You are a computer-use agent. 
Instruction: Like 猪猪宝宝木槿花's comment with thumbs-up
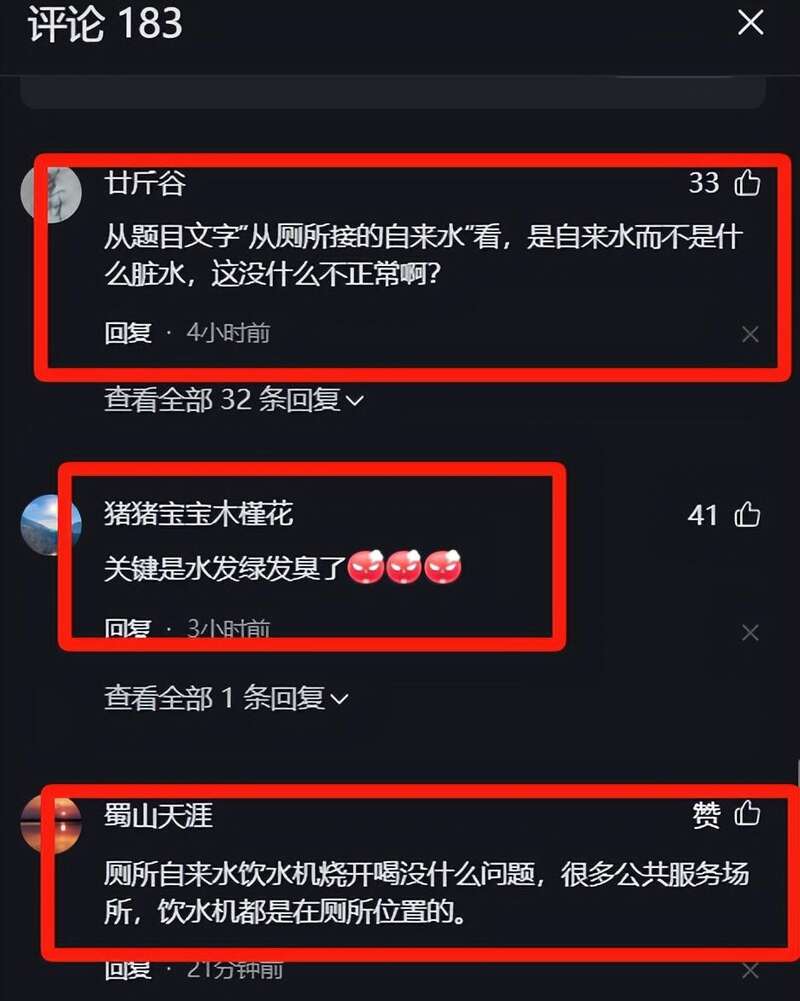pos(747,515)
